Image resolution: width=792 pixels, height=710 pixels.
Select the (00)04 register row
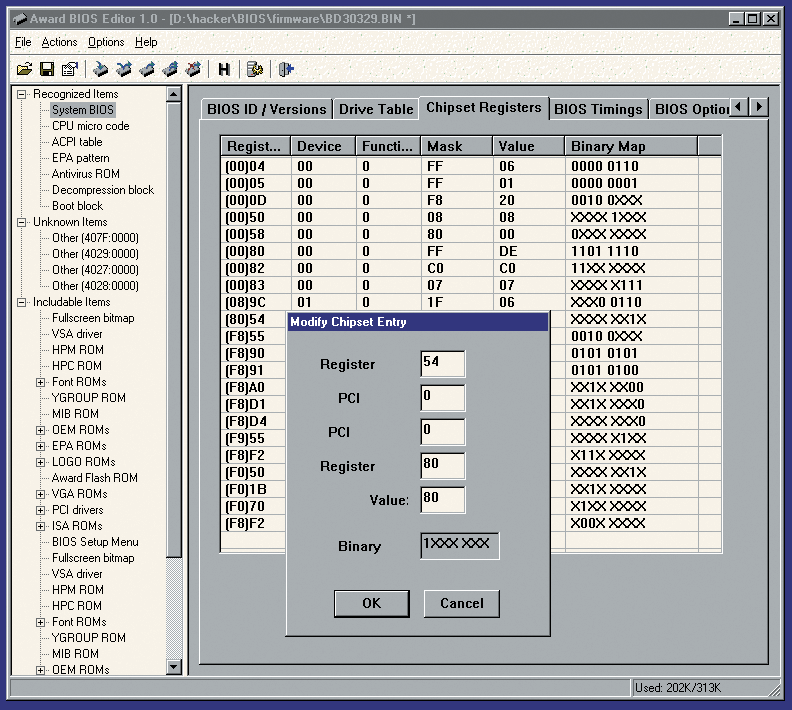pos(471,166)
